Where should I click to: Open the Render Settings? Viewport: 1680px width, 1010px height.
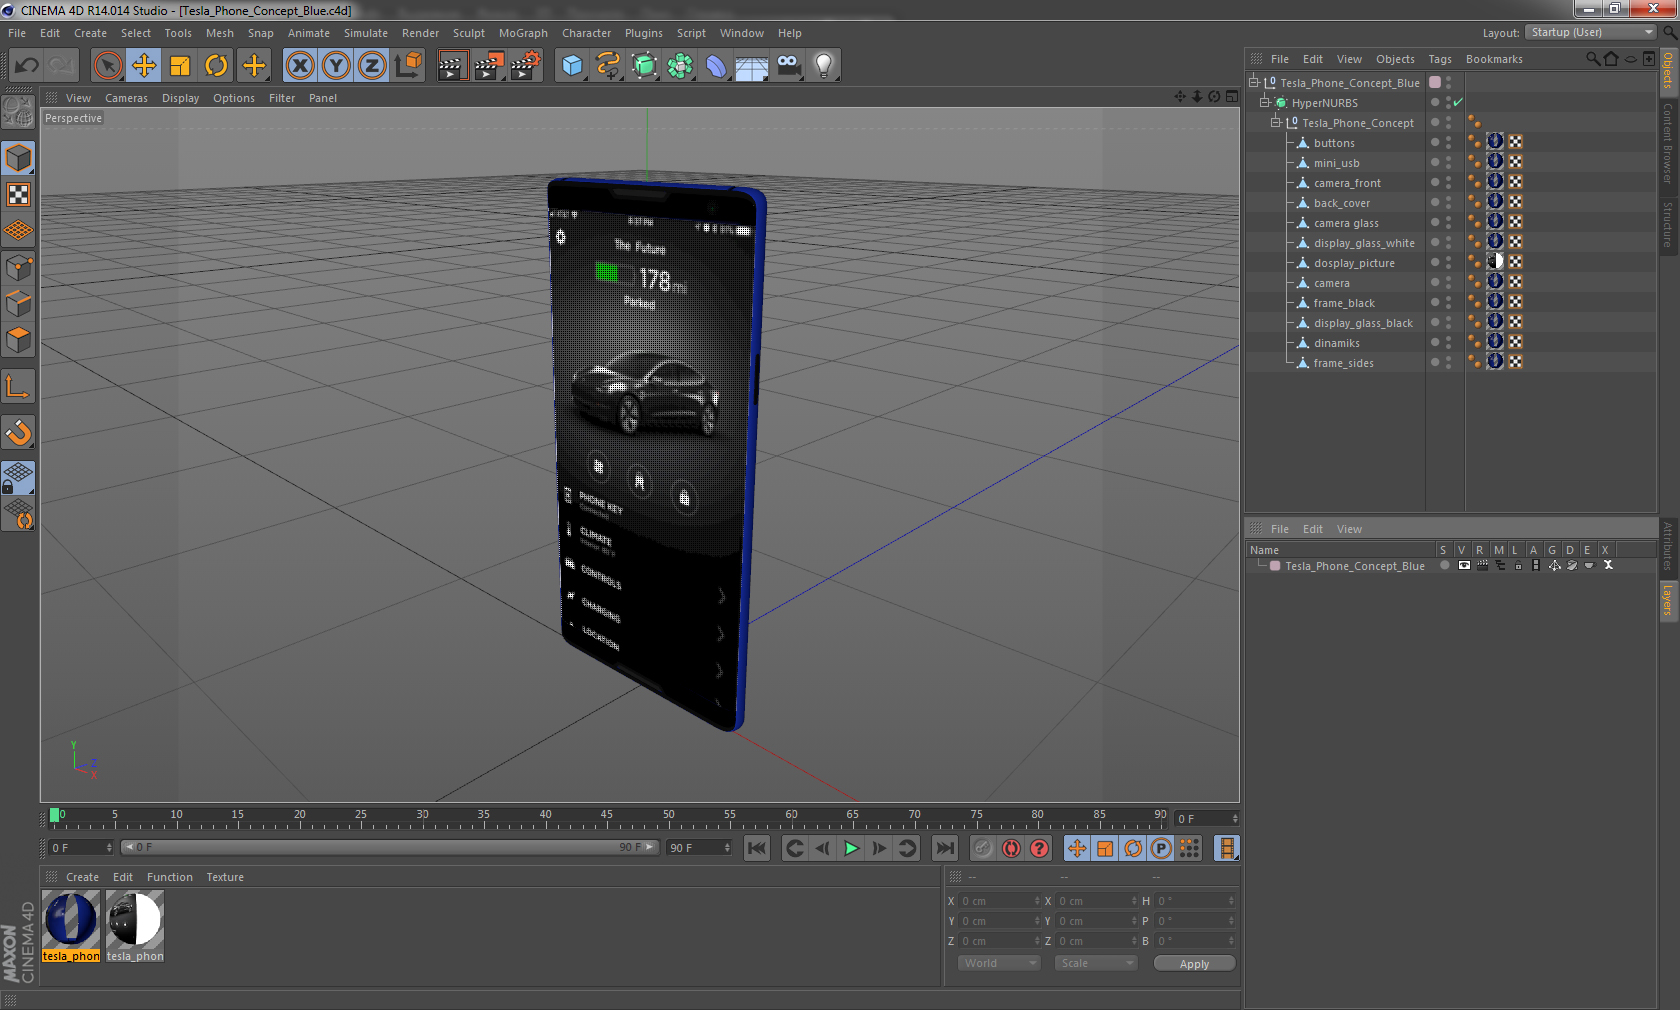(526, 66)
